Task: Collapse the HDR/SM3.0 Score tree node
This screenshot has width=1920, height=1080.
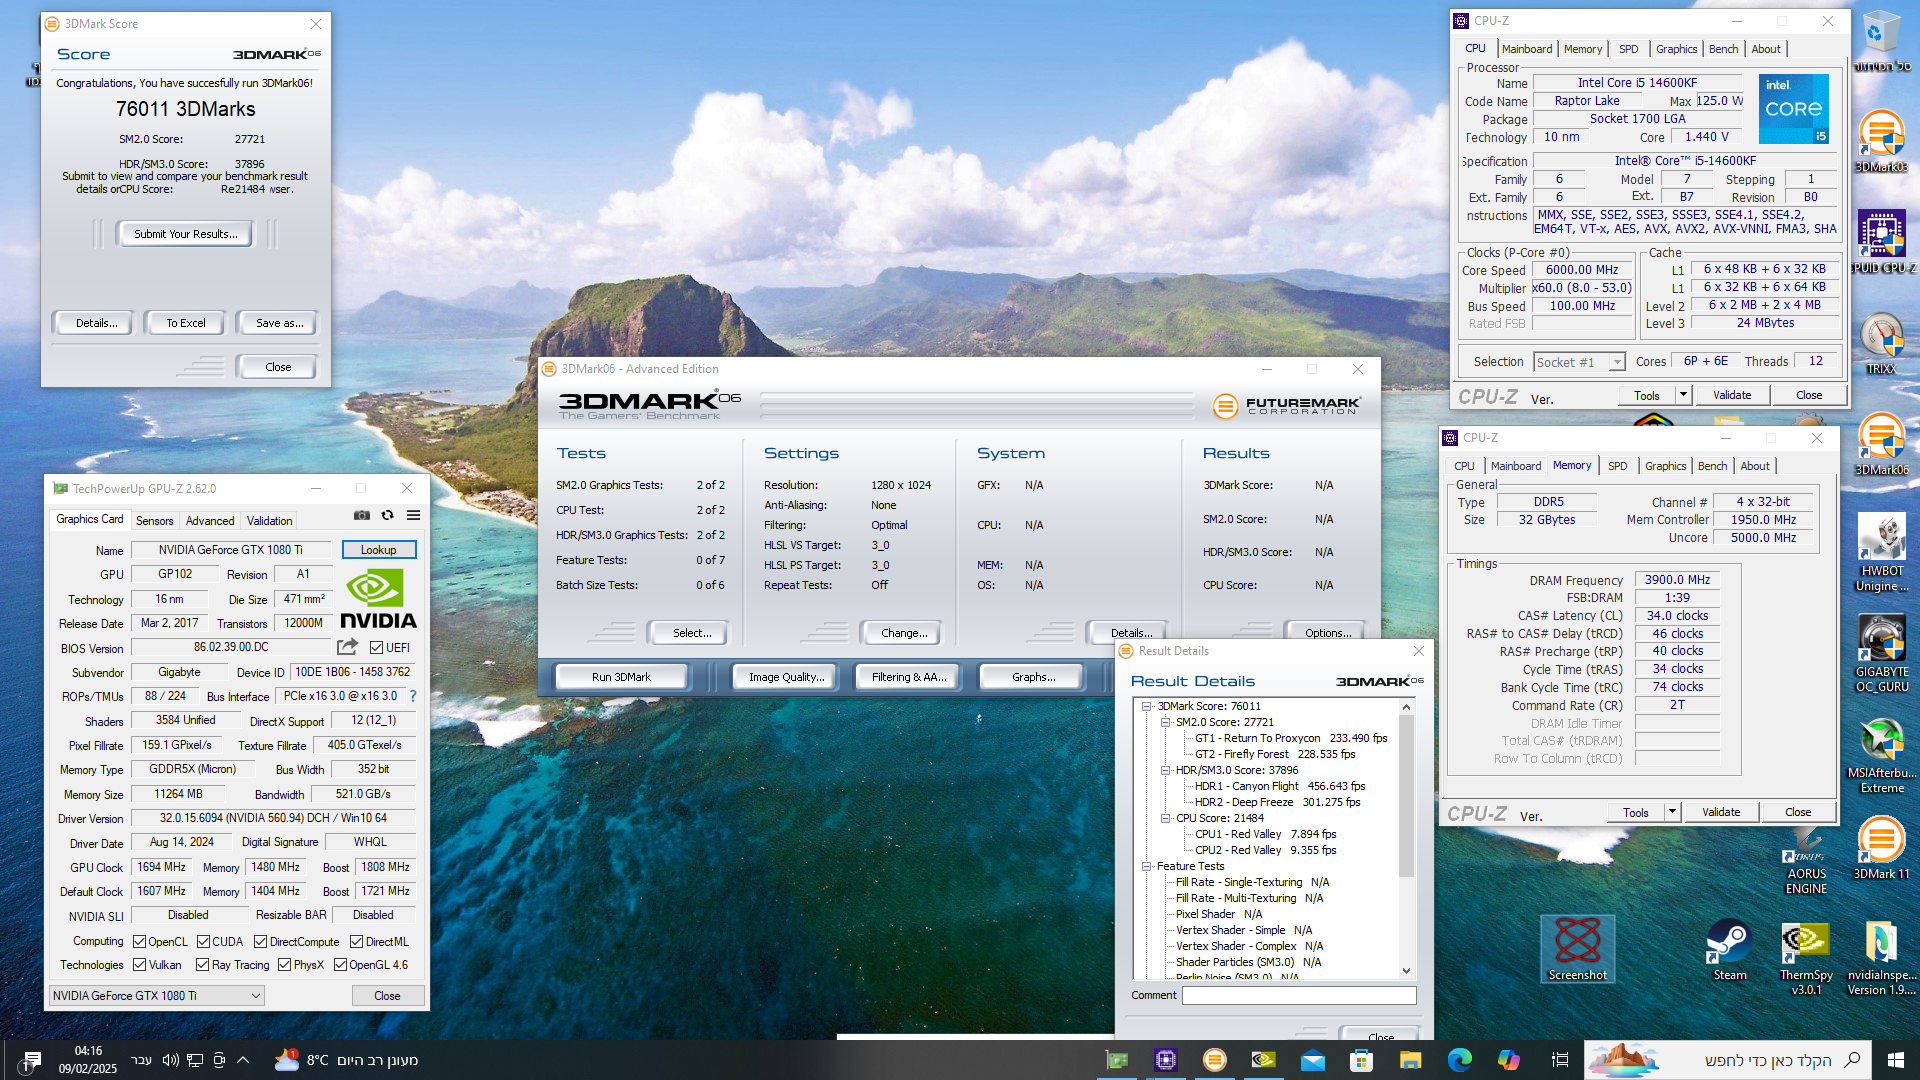Action: click(1165, 770)
